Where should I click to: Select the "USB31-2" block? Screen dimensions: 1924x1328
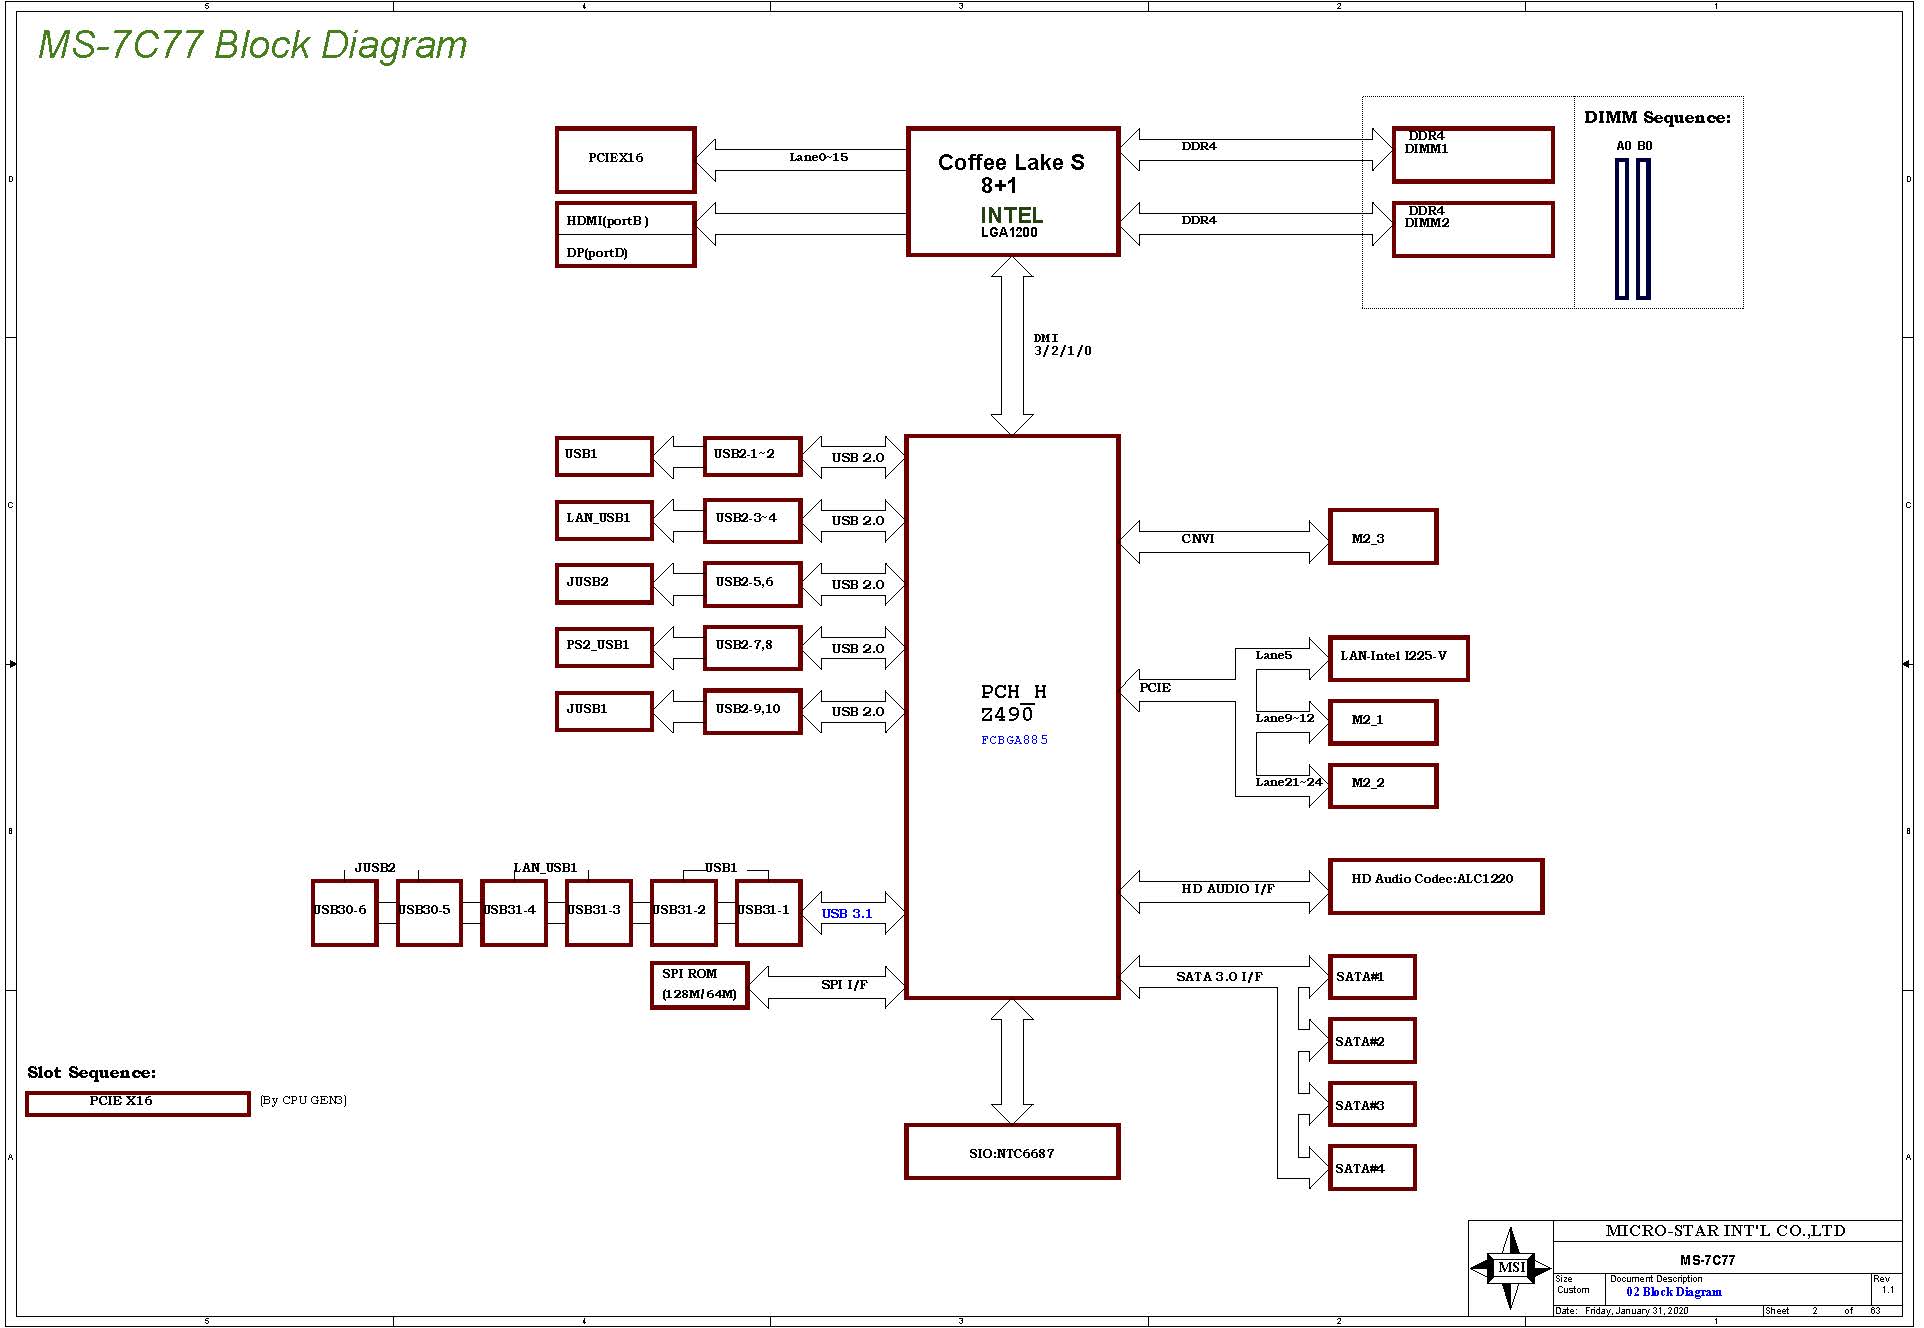(x=684, y=912)
